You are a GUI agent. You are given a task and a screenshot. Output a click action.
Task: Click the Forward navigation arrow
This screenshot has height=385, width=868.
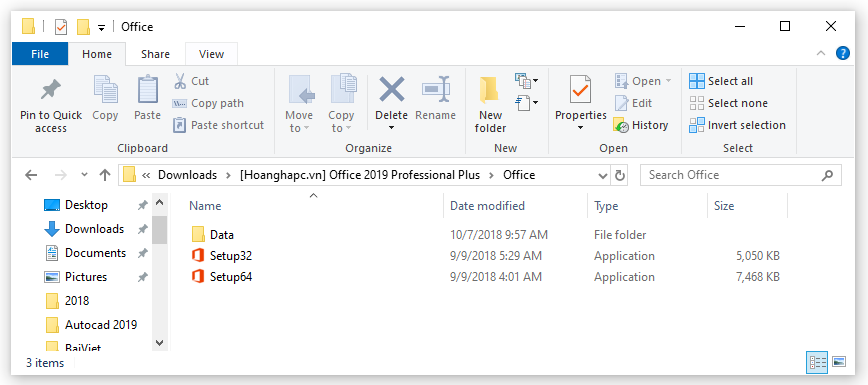61,175
